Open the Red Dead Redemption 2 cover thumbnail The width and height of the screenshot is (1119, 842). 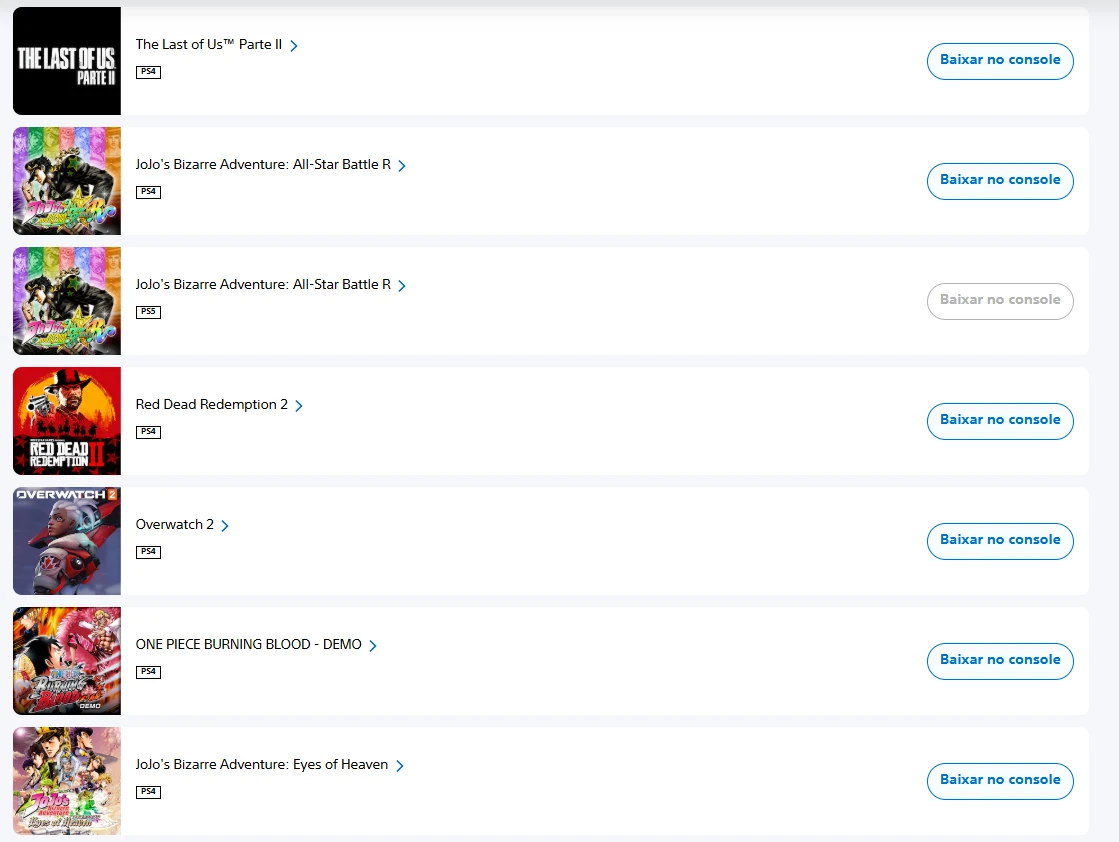pos(67,421)
